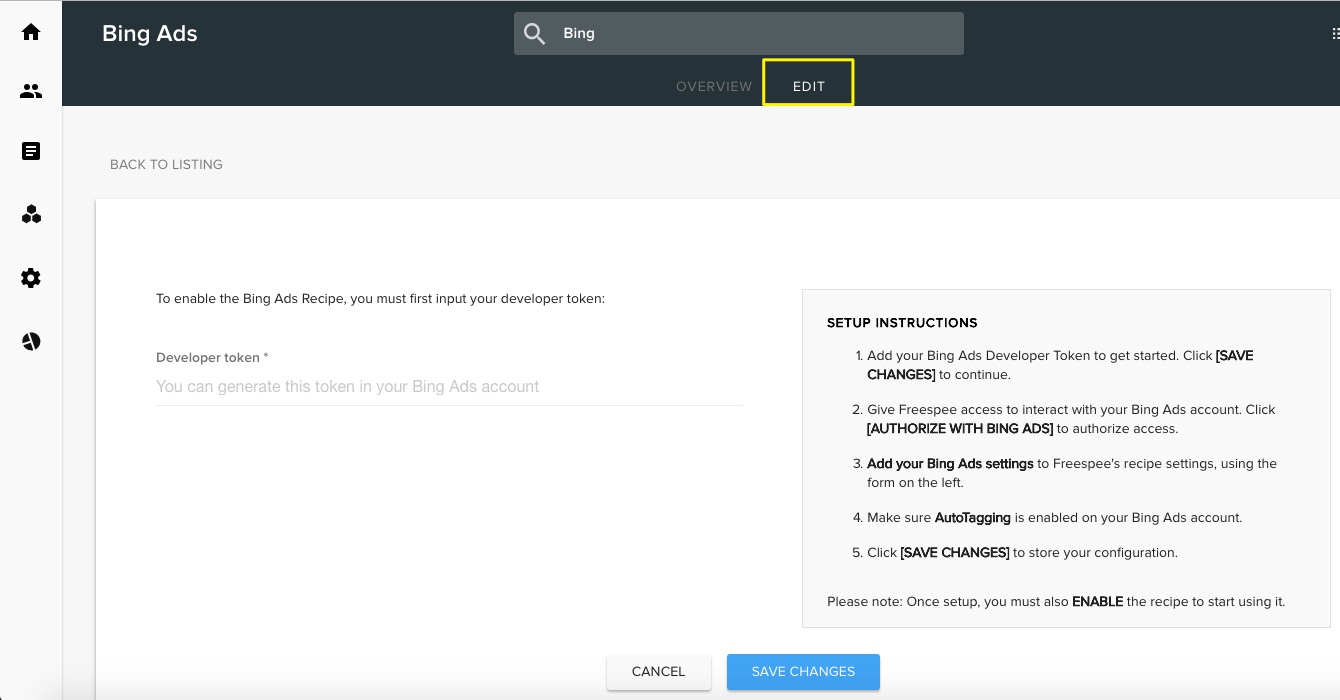
Task: Click the Setup Instructions heading
Action: click(x=902, y=323)
